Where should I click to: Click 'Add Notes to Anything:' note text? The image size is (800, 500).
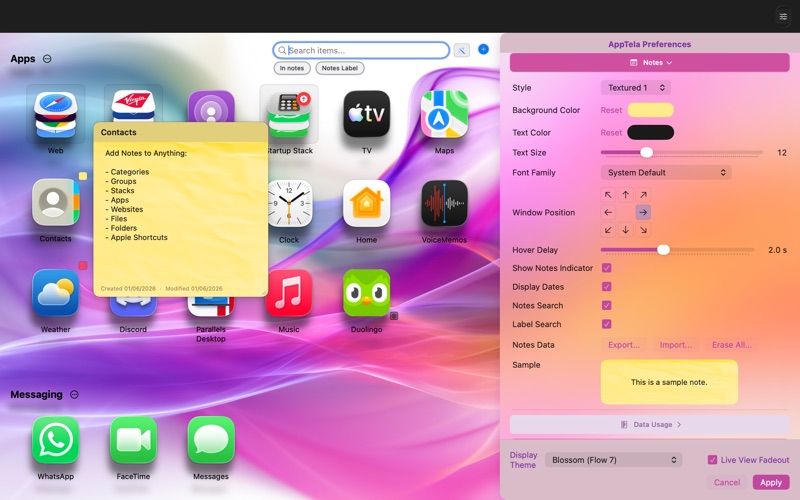(x=146, y=153)
